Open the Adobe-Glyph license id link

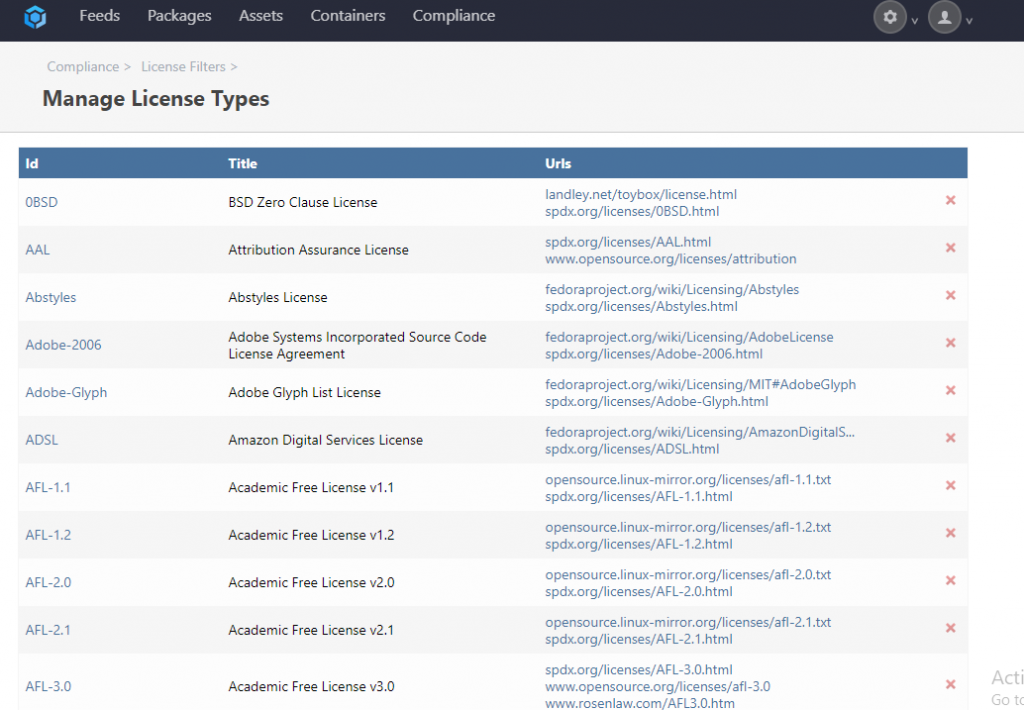[66, 392]
